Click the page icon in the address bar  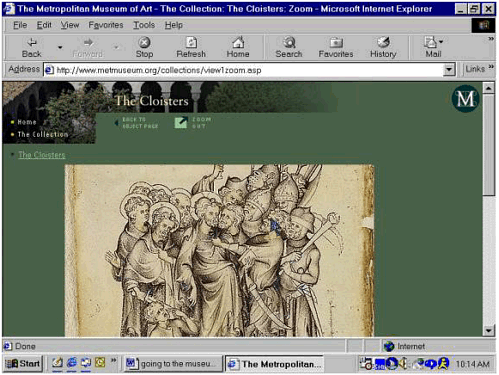click(x=49, y=70)
